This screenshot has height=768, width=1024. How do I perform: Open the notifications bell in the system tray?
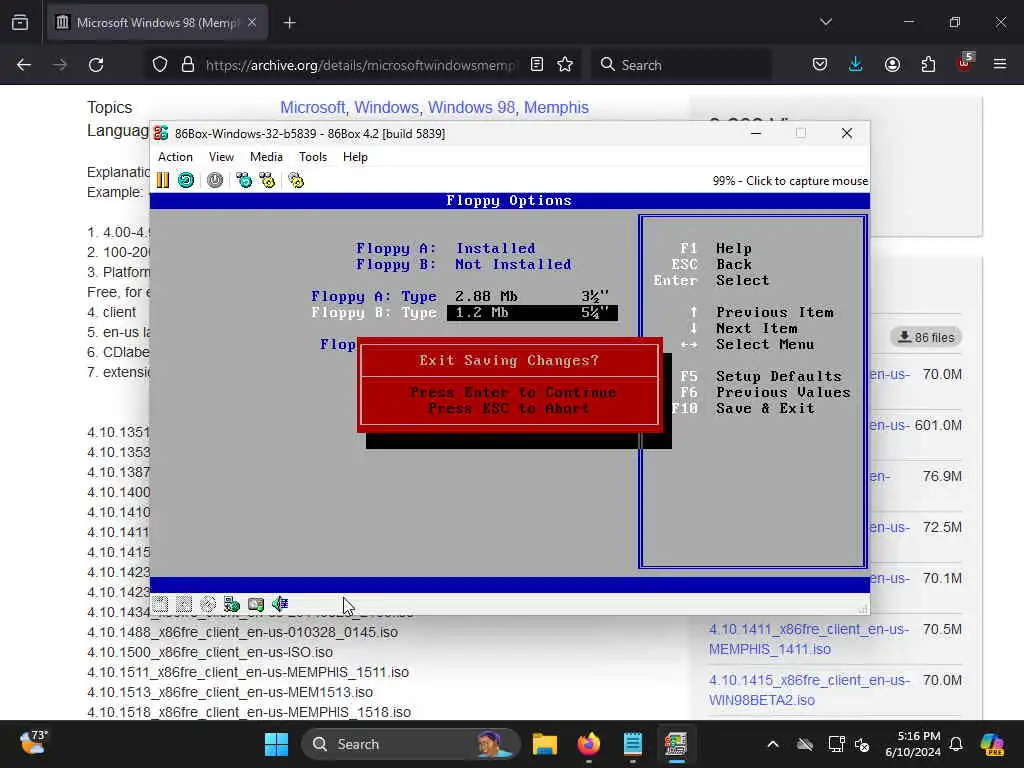[x=956, y=744]
